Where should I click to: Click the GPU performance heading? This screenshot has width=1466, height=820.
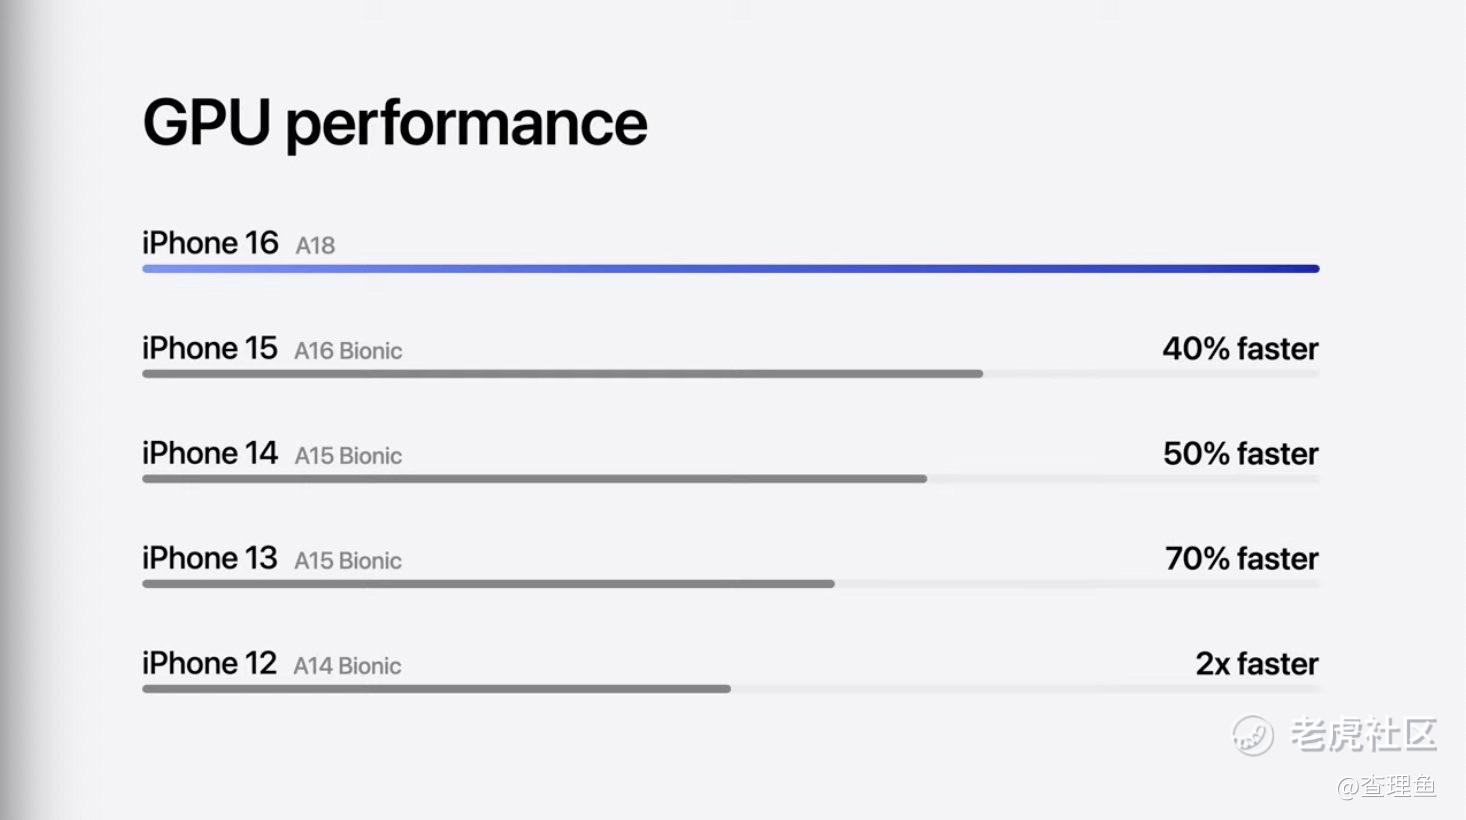coord(395,123)
